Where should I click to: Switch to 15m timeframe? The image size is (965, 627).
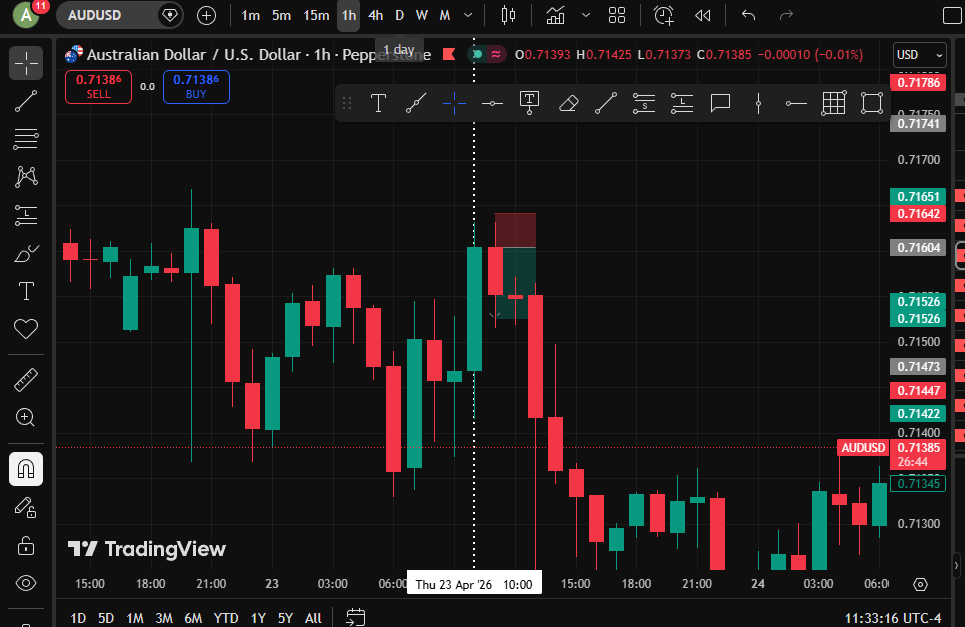[316, 15]
